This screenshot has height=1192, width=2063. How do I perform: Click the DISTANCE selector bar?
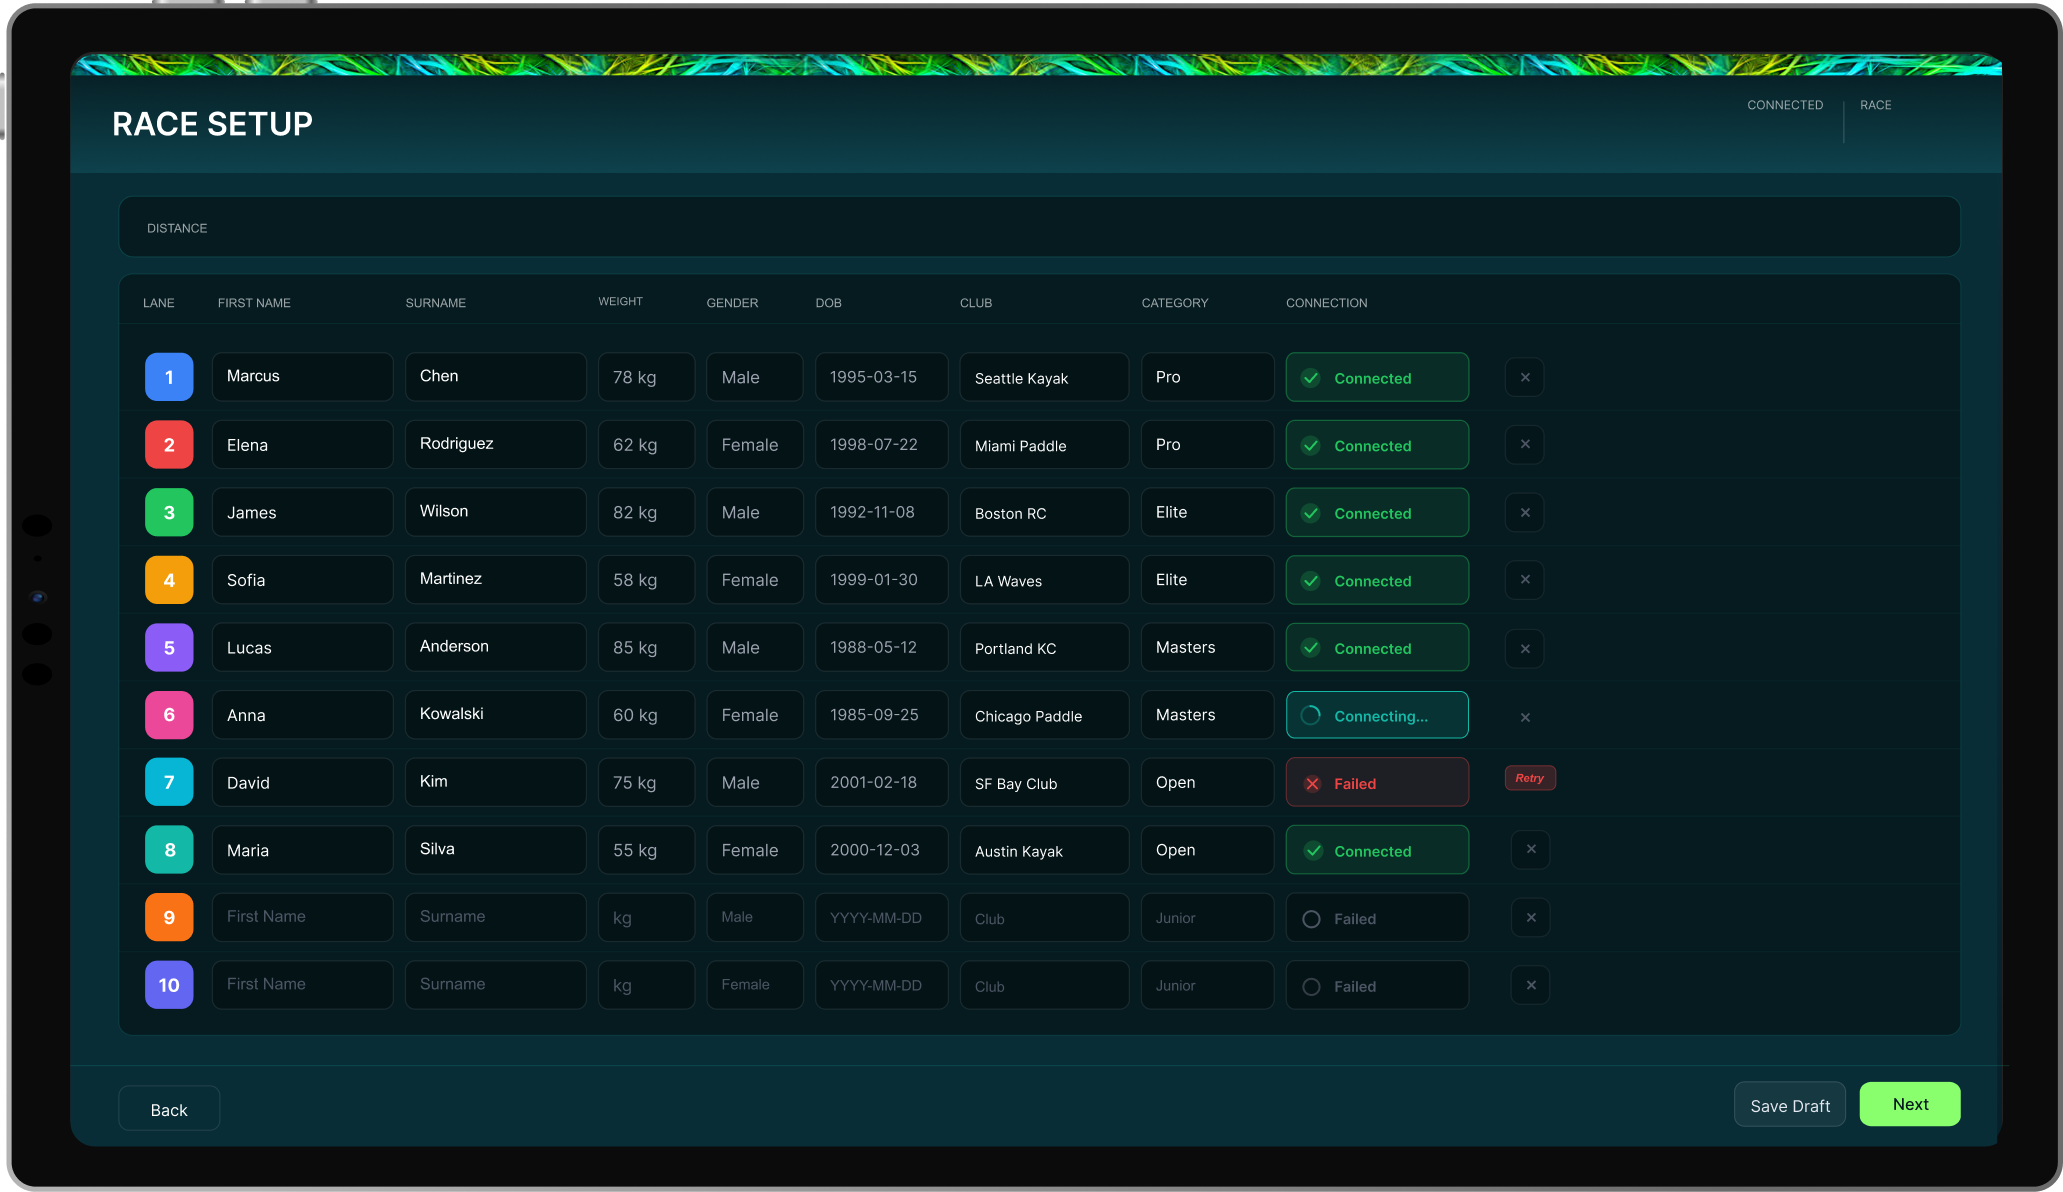pyautogui.click(x=1039, y=227)
